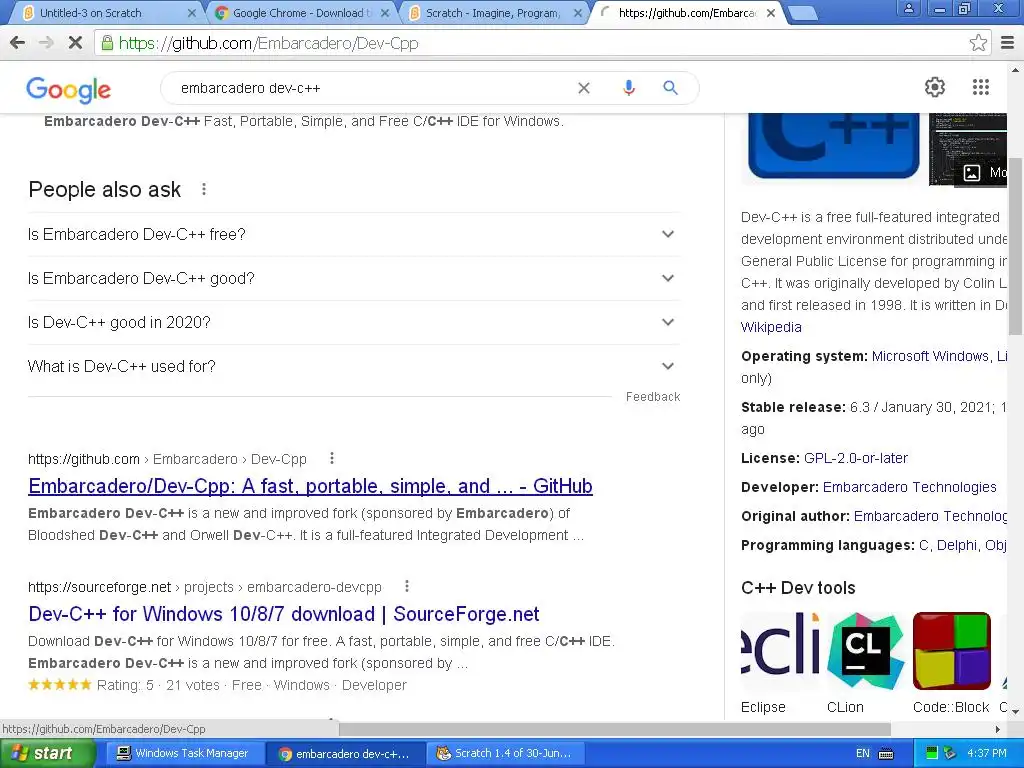This screenshot has height=768, width=1024.
Task: Click the Google logo
Action: (69, 89)
